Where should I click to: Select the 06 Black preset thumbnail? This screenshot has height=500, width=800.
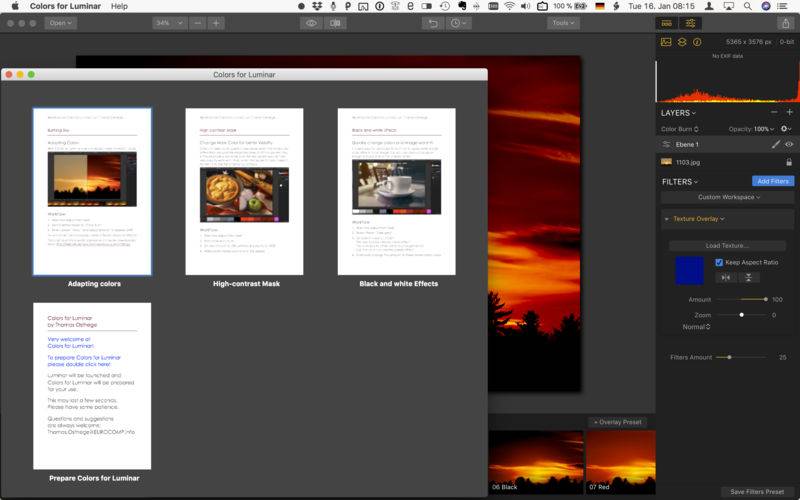(x=536, y=462)
